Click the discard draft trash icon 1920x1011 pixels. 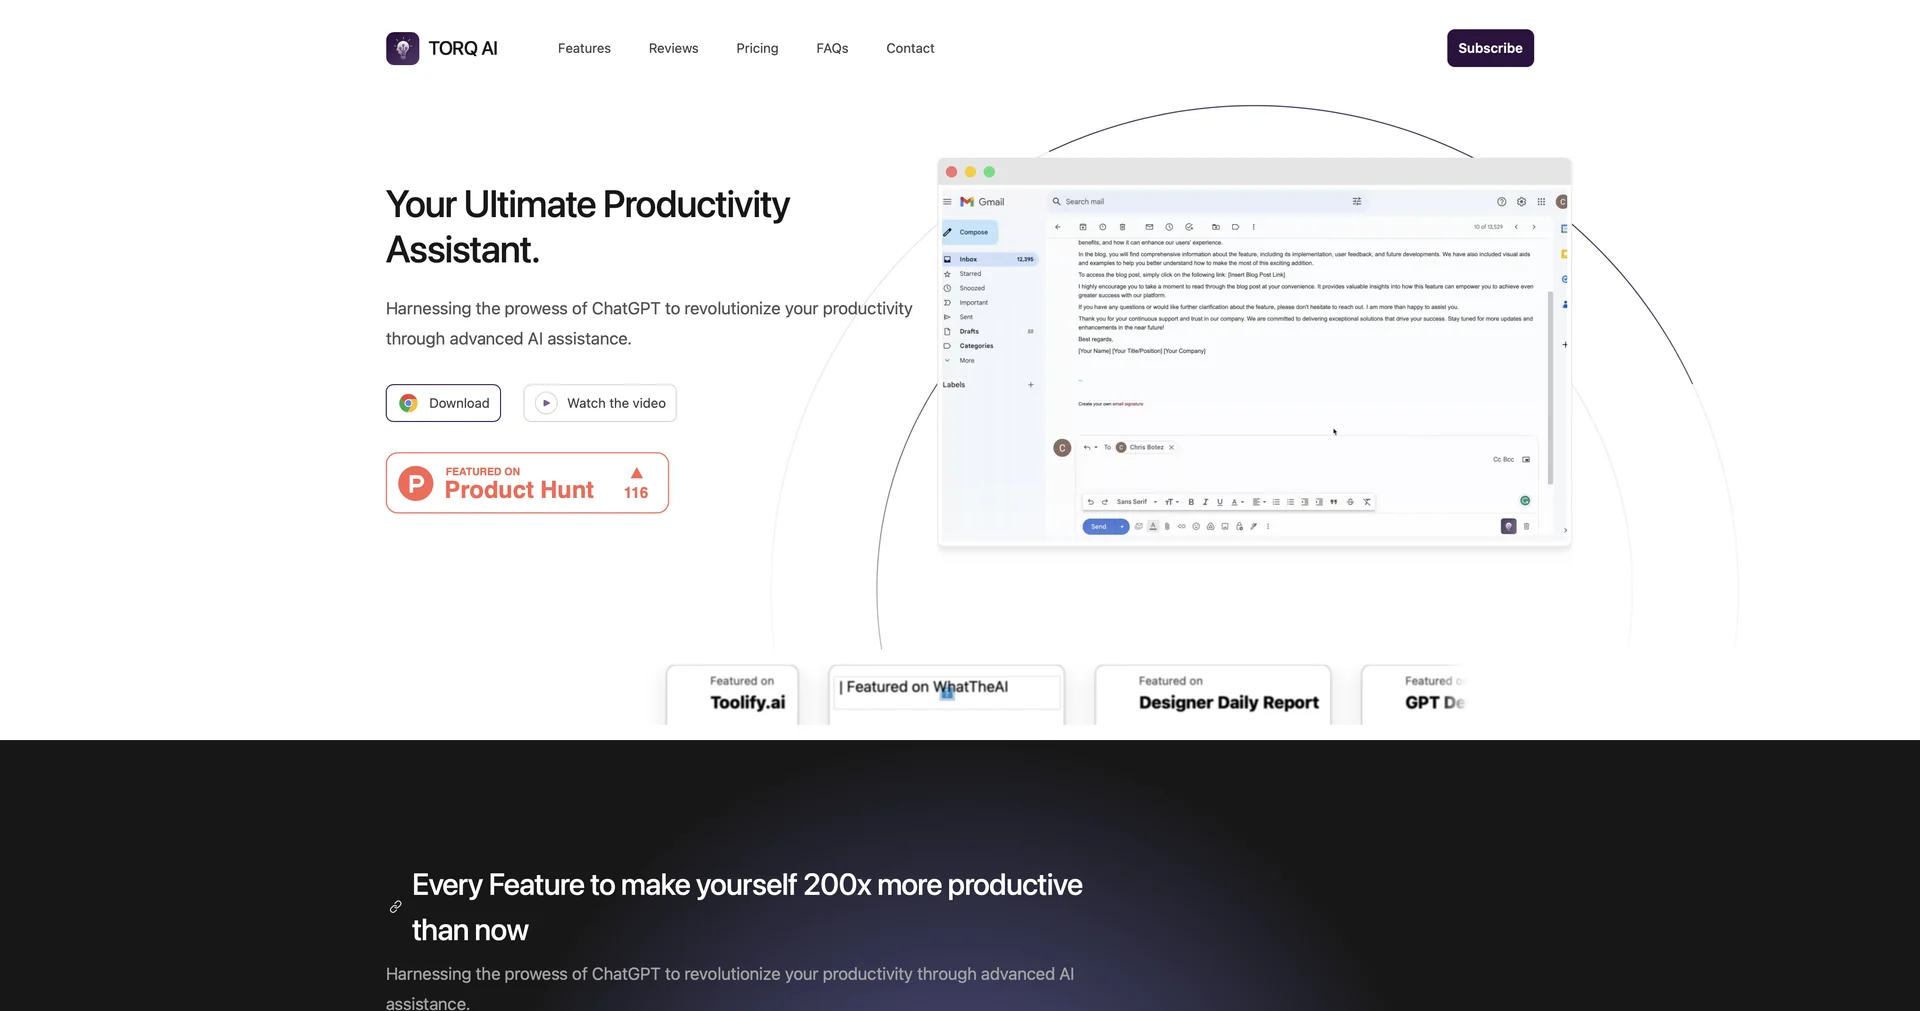pos(1526,526)
